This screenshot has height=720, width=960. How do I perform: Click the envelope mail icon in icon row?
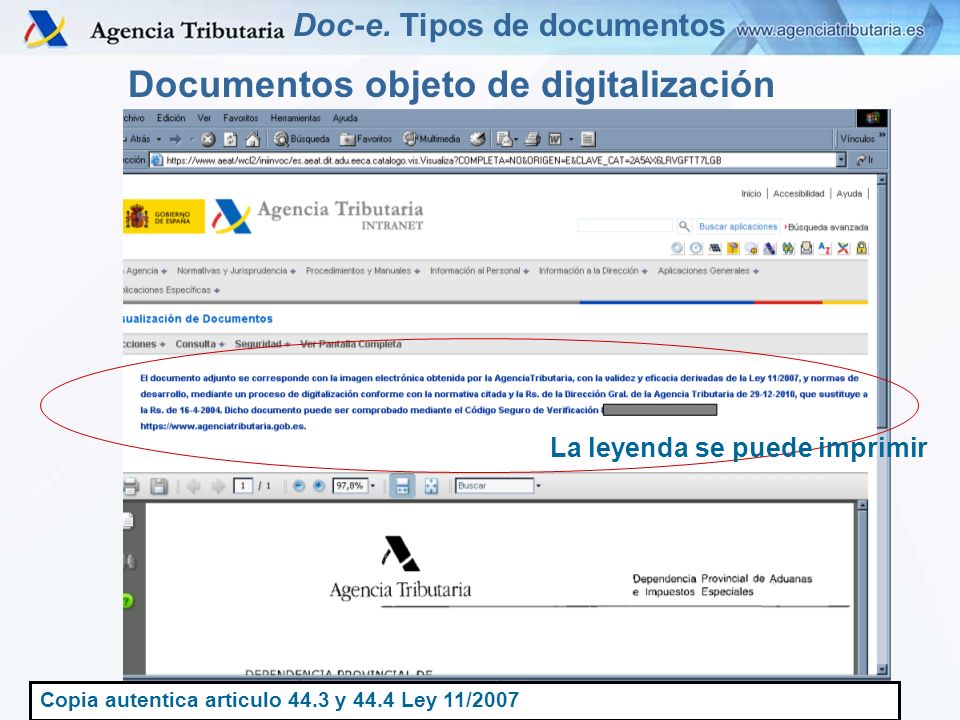[806, 248]
